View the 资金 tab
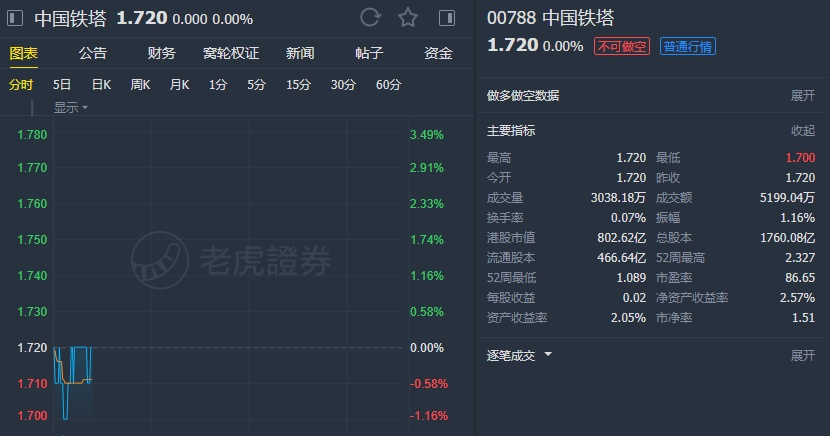The width and height of the screenshot is (830, 436). point(438,54)
